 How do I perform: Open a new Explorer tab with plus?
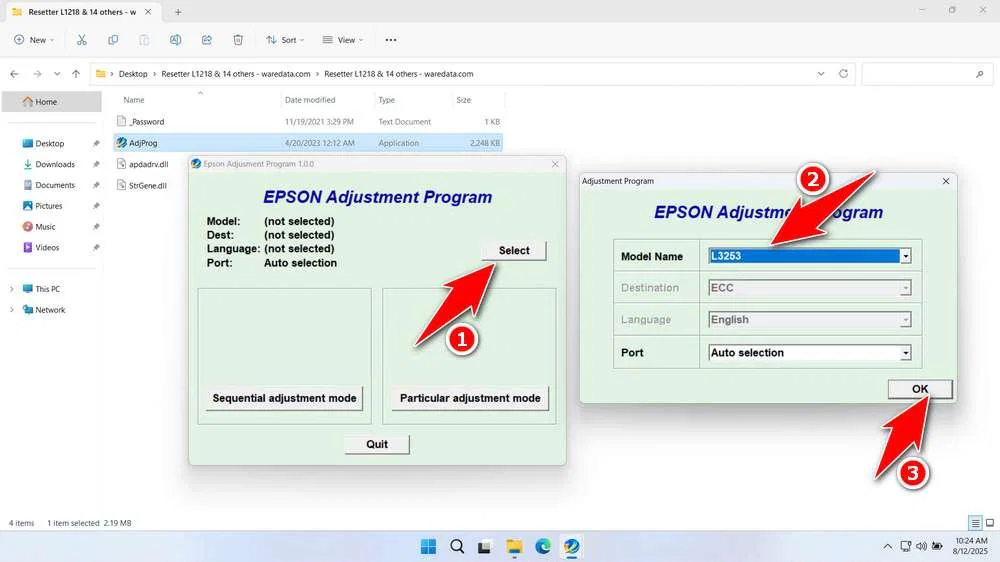[x=178, y=12]
